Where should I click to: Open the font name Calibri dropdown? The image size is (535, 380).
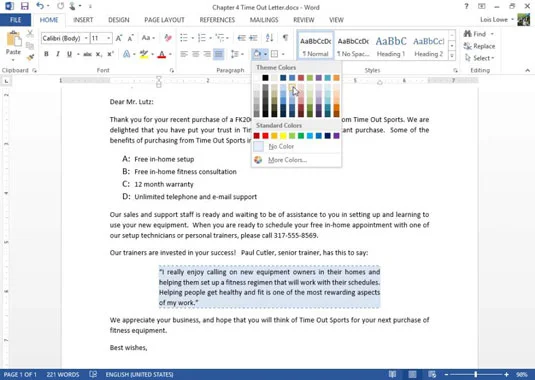pyautogui.click(x=86, y=38)
